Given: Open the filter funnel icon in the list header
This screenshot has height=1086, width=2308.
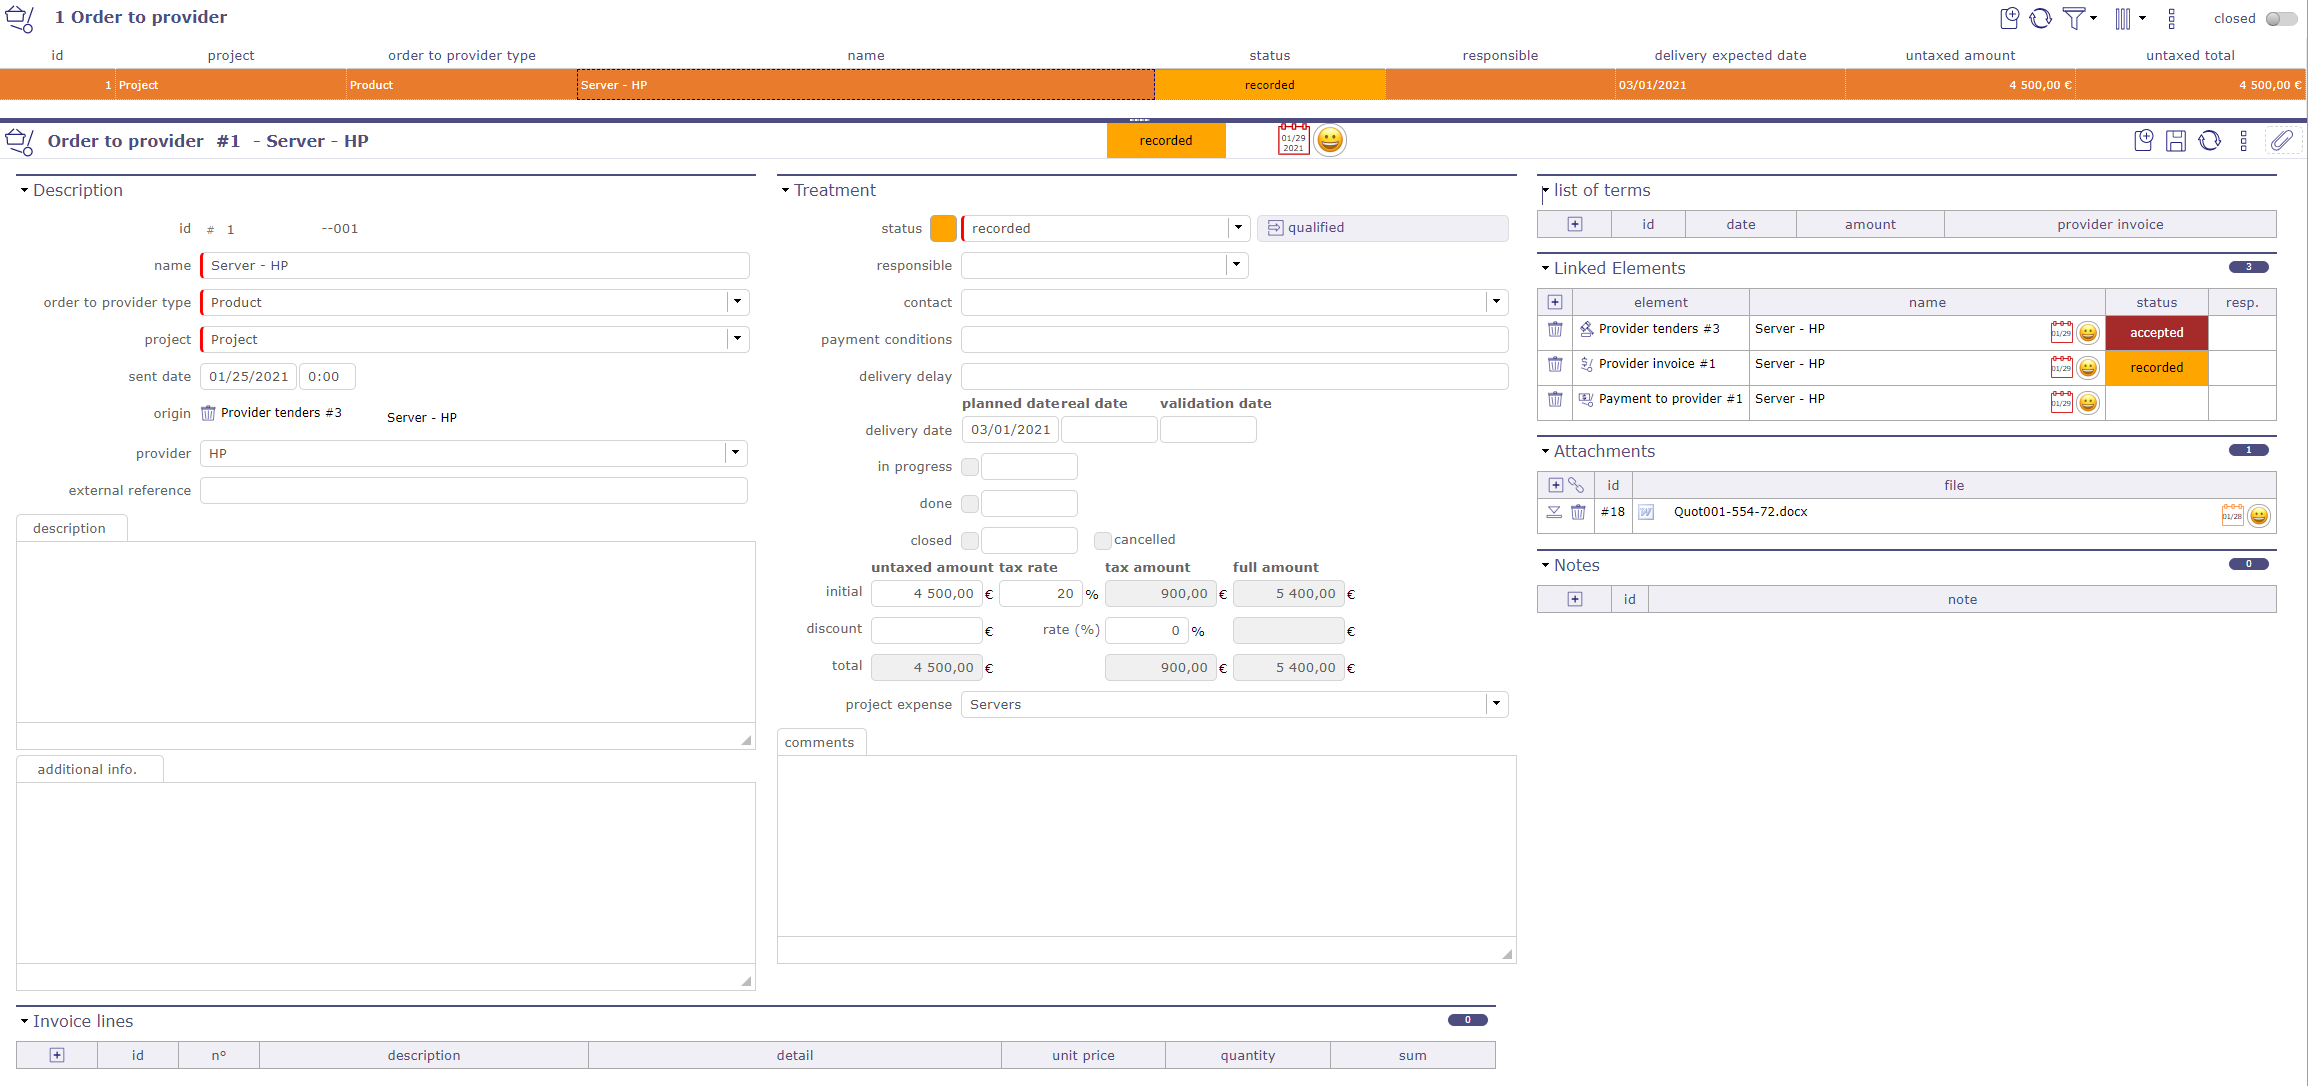Looking at the screenshot, I should [2076, 18].
